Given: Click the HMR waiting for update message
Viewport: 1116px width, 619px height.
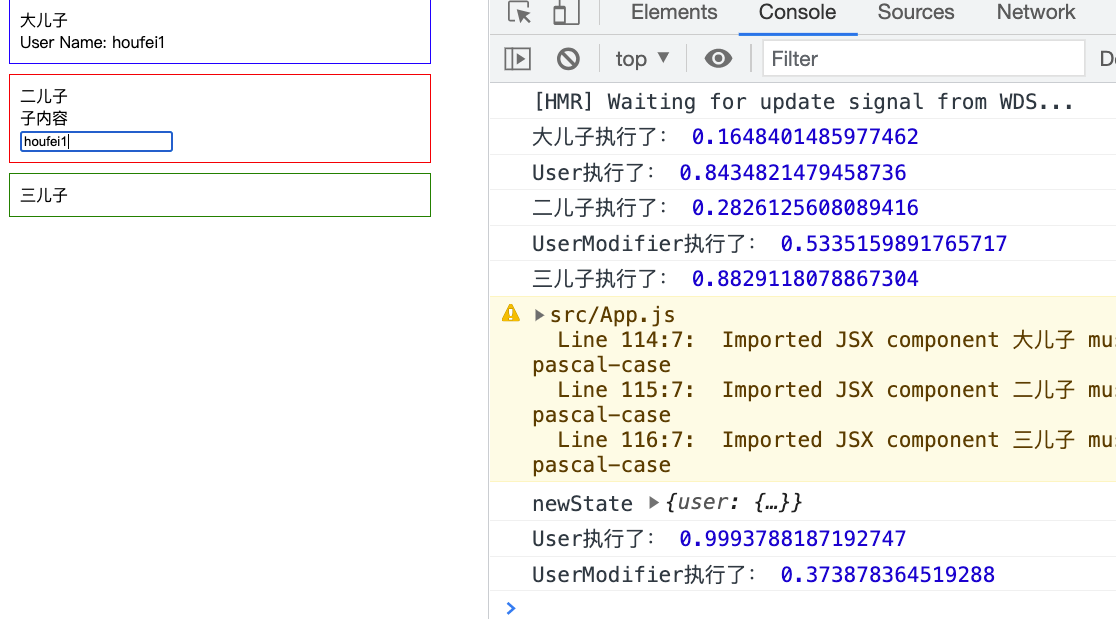Looking at the screenshot, I should coord(803,102).
